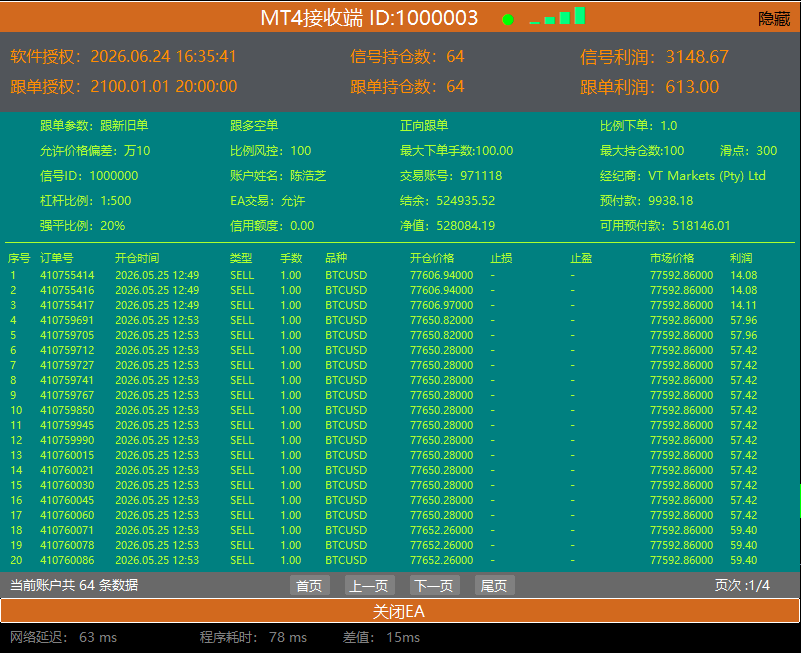Viewport: 801px width, 653px height.
Task: Click the 市场价格 column header
Action: 672,258
